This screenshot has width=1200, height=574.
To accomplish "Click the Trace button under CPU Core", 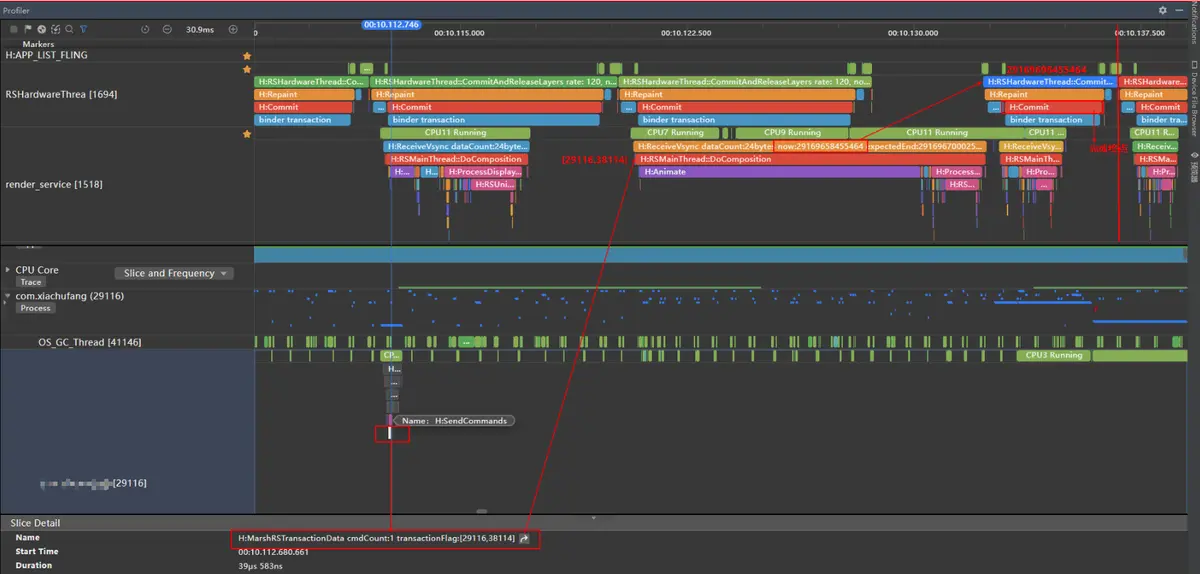I will tap(31, 282).
